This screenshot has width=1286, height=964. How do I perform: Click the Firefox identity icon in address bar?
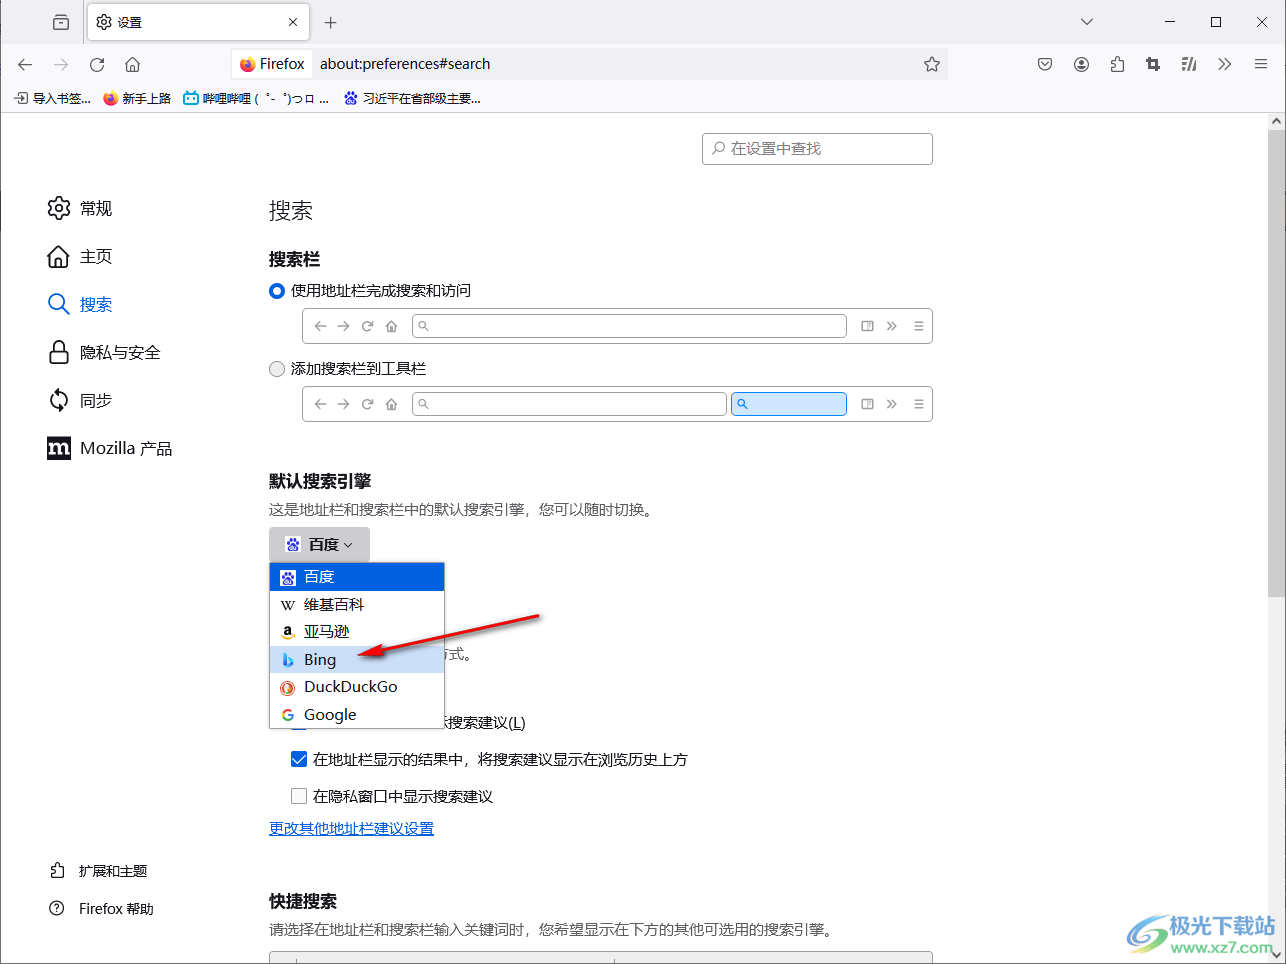pyautogui.click(x=272, y=64)
